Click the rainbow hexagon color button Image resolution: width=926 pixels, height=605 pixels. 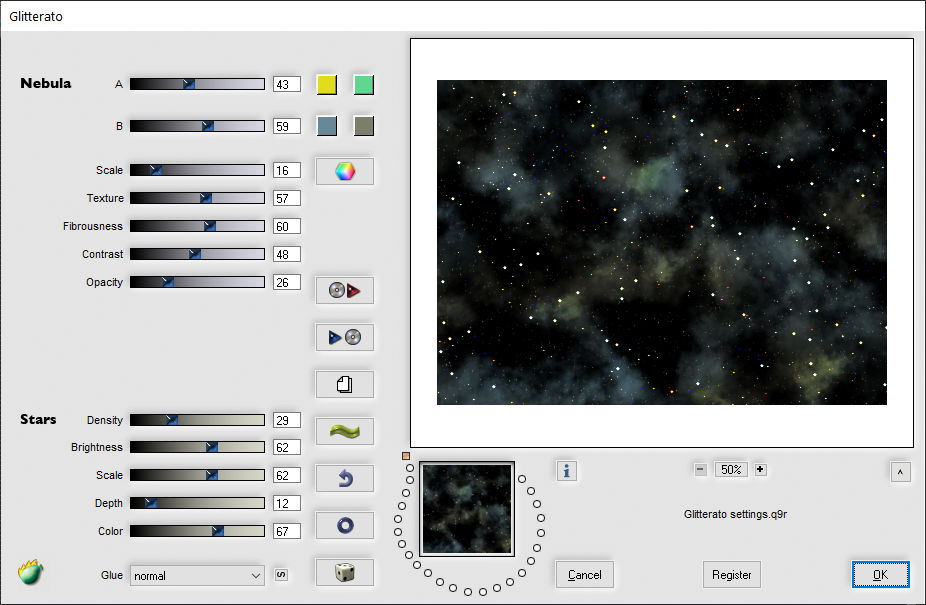click(x=345, y=171)
